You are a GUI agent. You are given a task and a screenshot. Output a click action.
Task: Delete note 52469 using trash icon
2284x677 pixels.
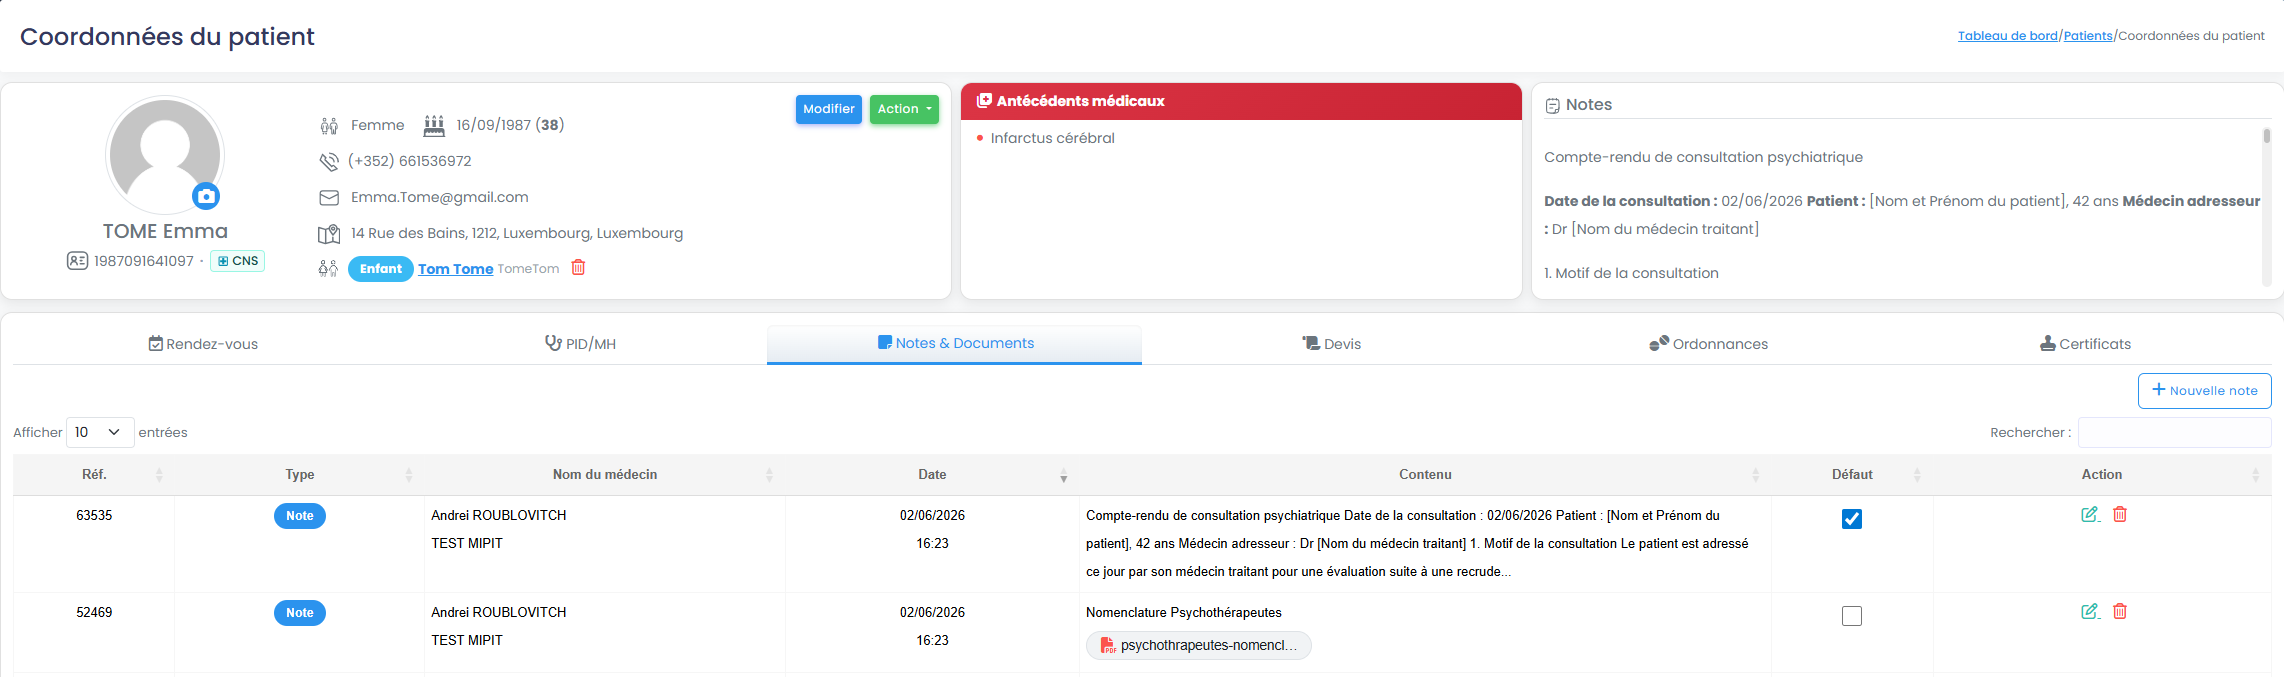coord(2120,611)
